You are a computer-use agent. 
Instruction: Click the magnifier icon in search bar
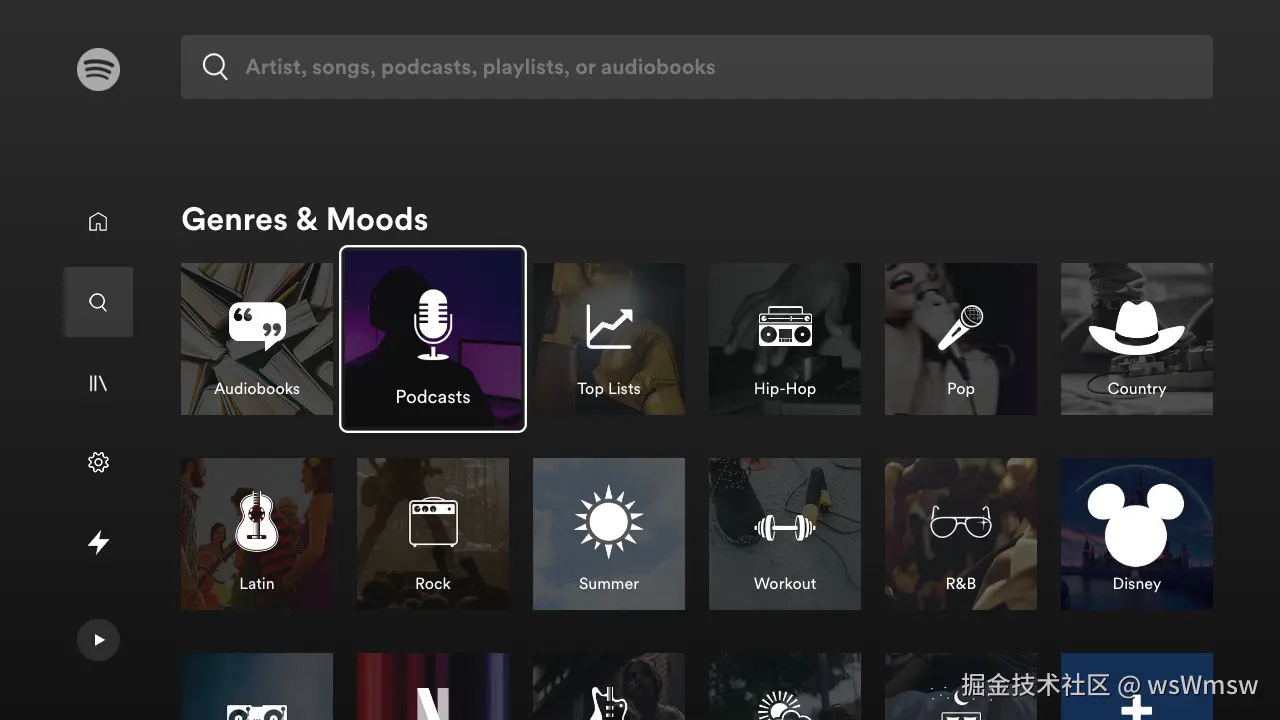click(x=215, y=67)
